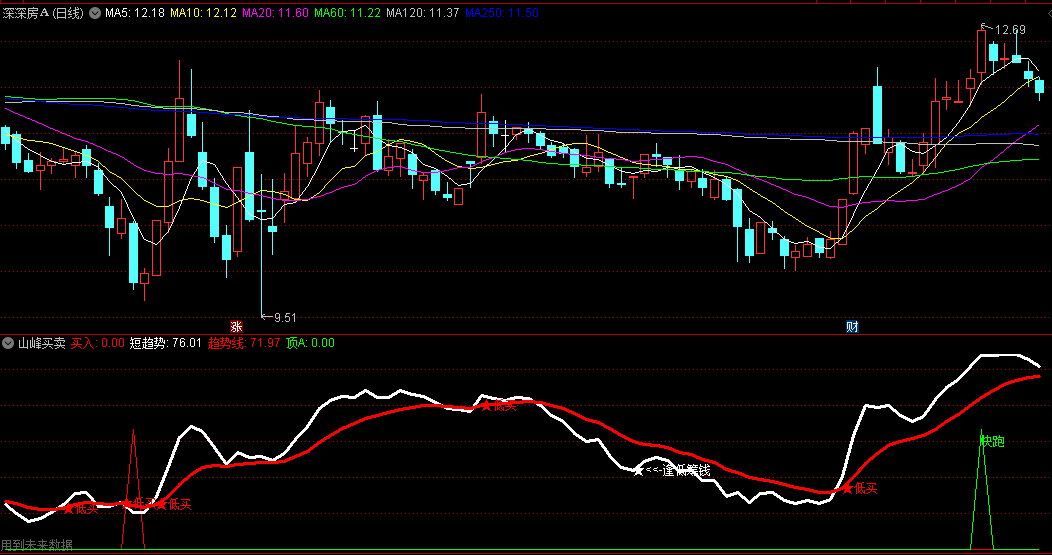The image size is (1052, 555).
Task: Select MA250: 11.50 label
Action: pyautogui.click(x=502, y=13)
